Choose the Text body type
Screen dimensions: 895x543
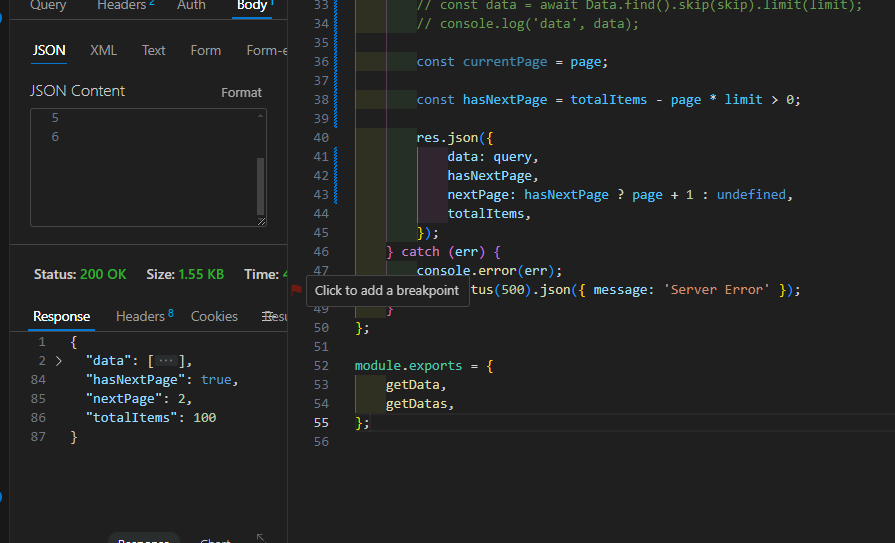click(154, 50)
